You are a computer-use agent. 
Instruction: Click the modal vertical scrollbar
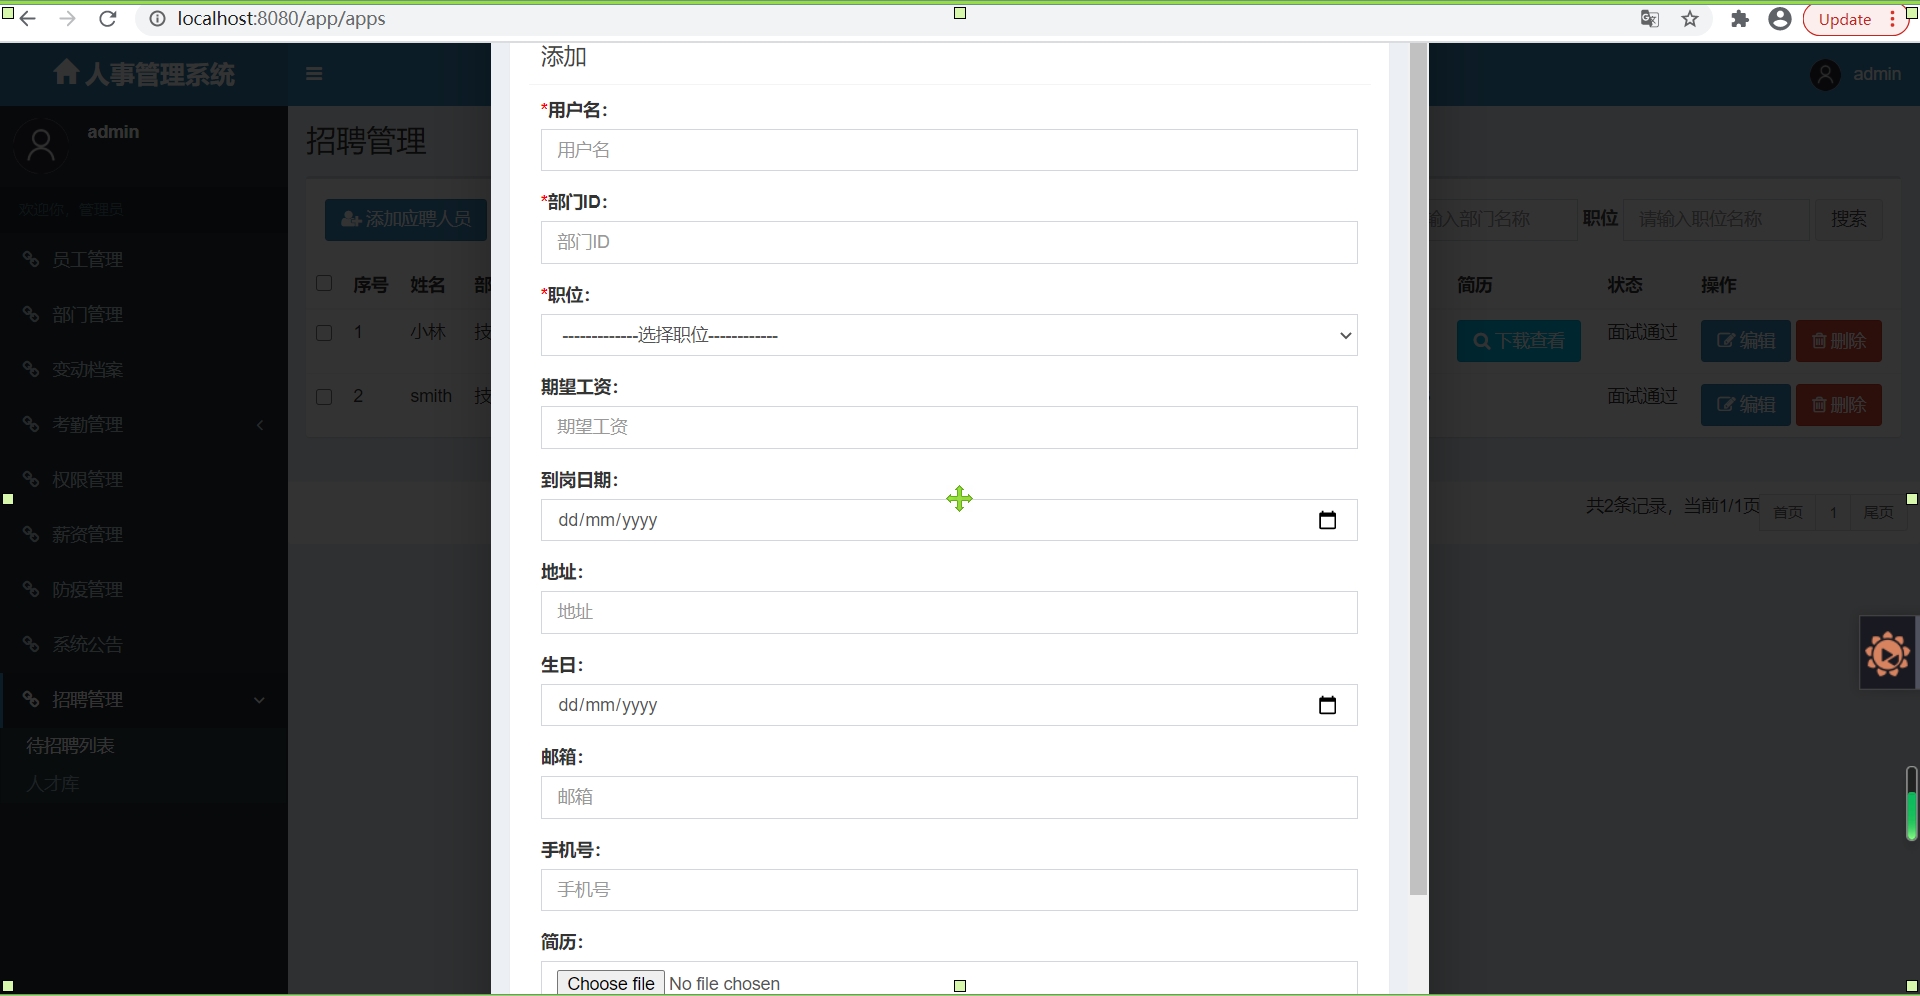1418,469
